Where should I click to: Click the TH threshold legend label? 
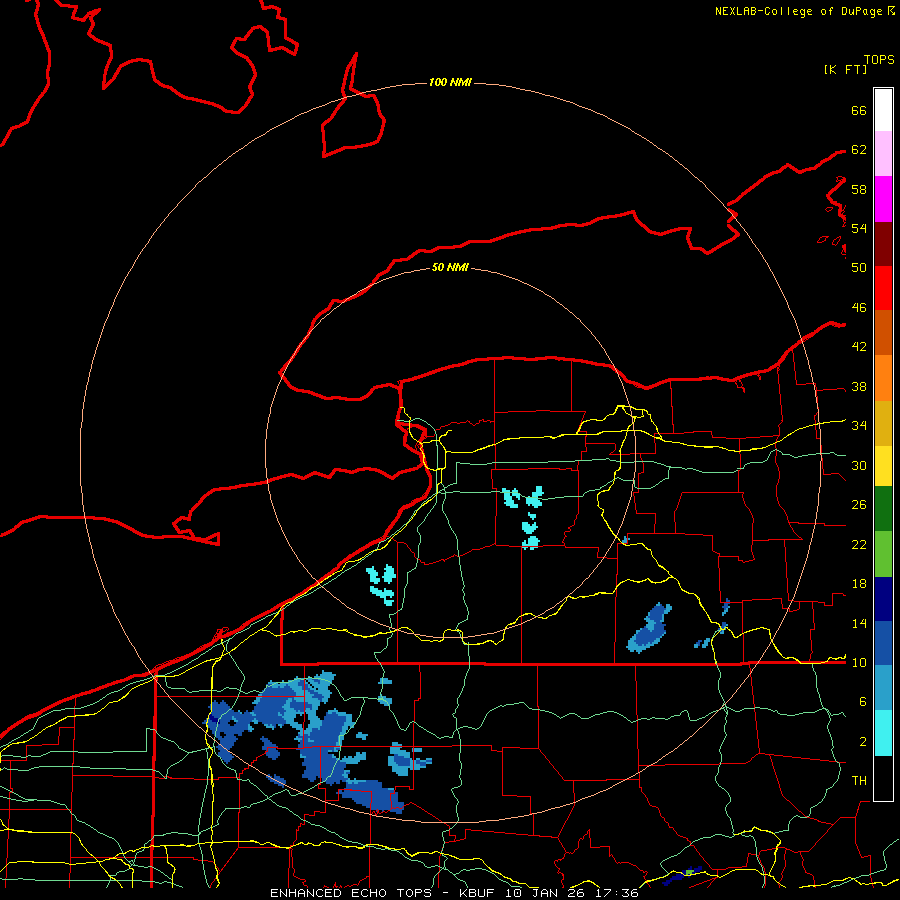tap(859, 781)
